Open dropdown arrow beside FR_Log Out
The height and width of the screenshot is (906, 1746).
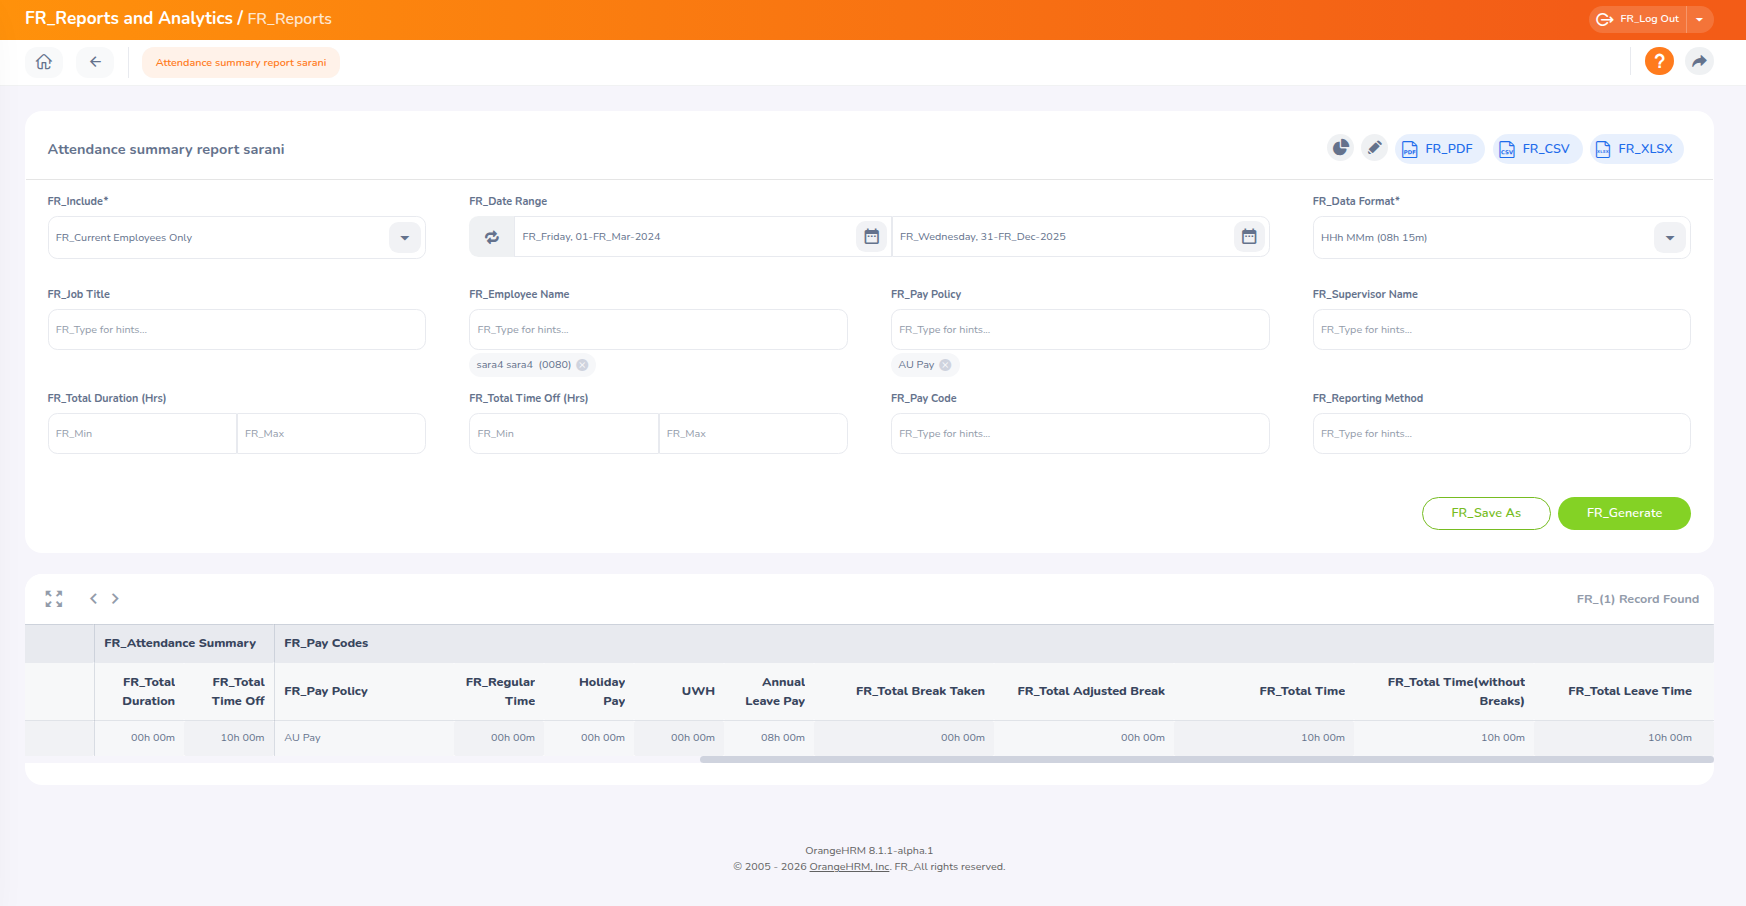point(1699,19)
